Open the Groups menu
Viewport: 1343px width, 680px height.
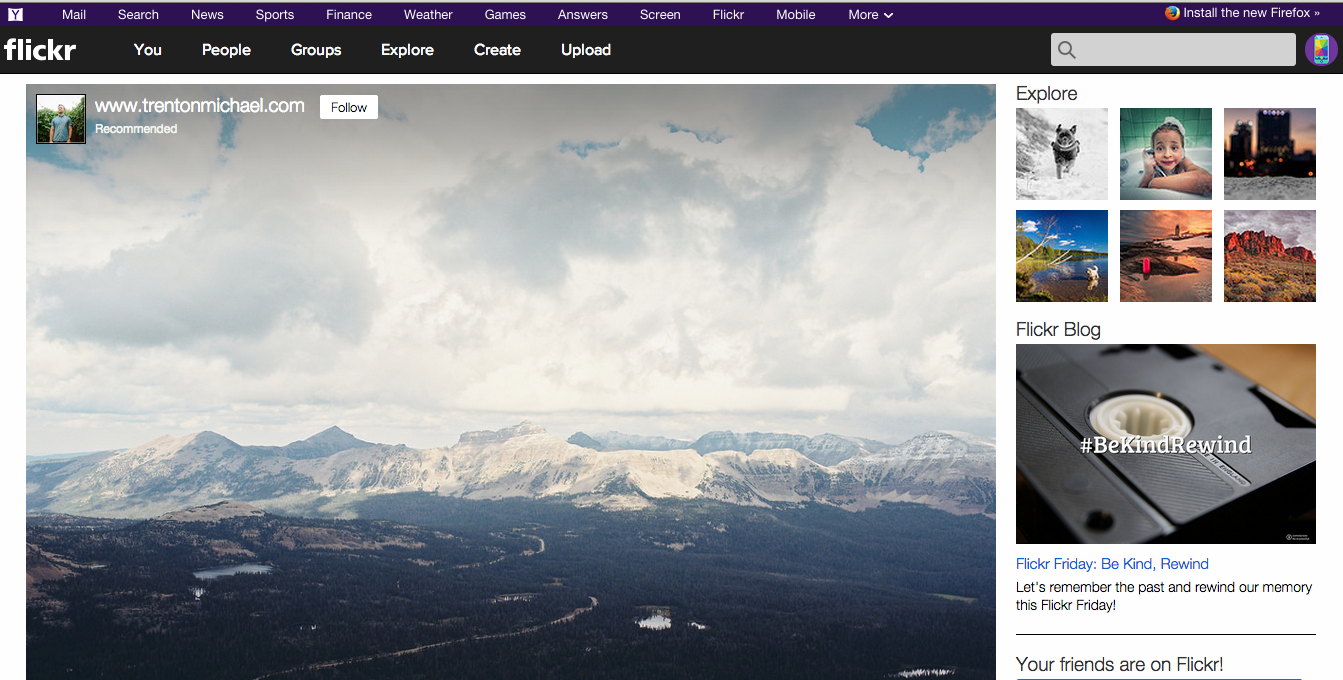(316, 50)
